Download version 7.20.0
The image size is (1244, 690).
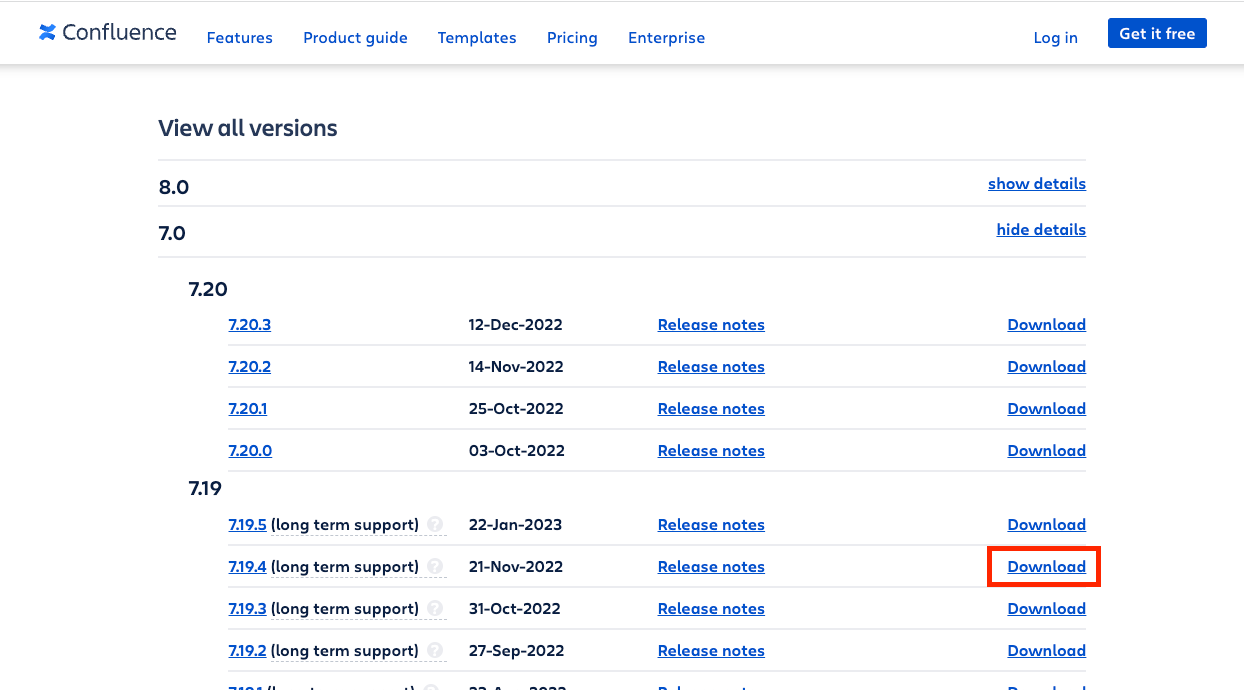pyautogui.click(x=1046, y=451)
